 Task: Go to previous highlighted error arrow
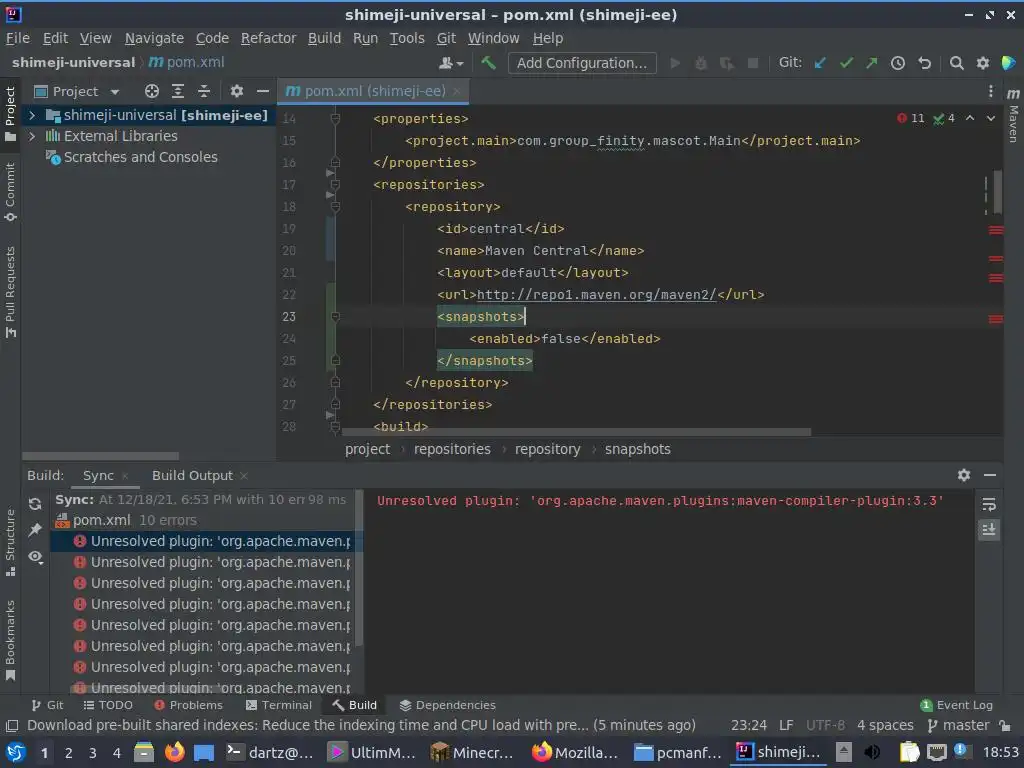[970, 118]
